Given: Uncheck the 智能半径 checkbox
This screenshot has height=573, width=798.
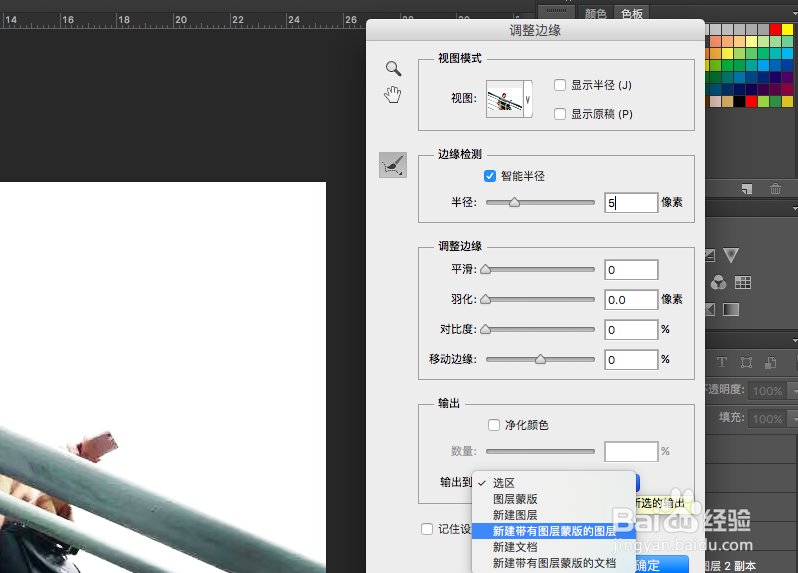Looking at the screenshot, I should [490, 176].
